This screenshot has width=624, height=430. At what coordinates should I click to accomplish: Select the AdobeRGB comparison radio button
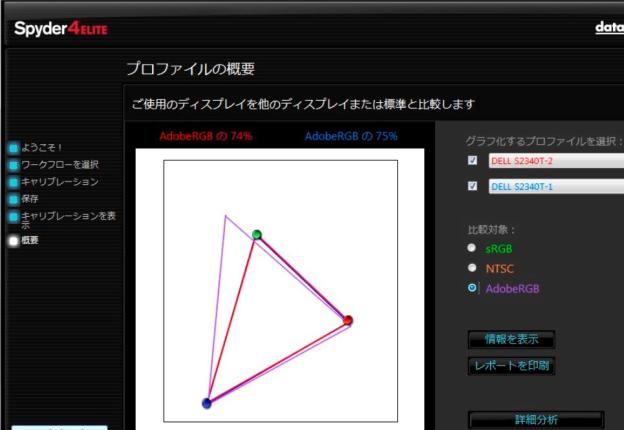[472, 288]
